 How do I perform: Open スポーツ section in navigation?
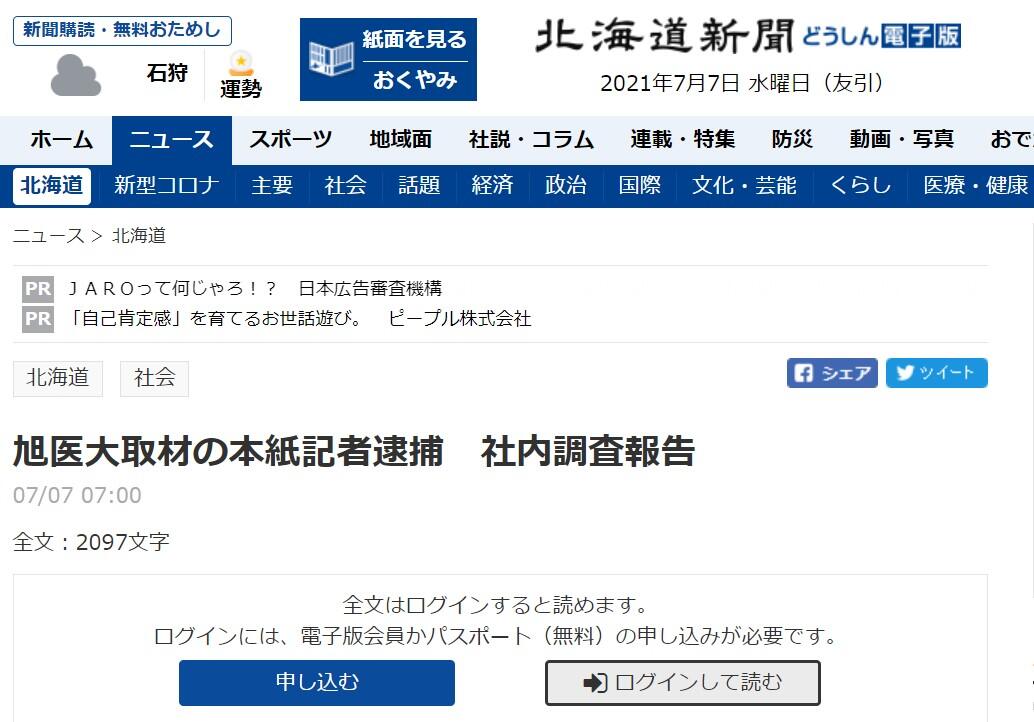click(290, 140)
